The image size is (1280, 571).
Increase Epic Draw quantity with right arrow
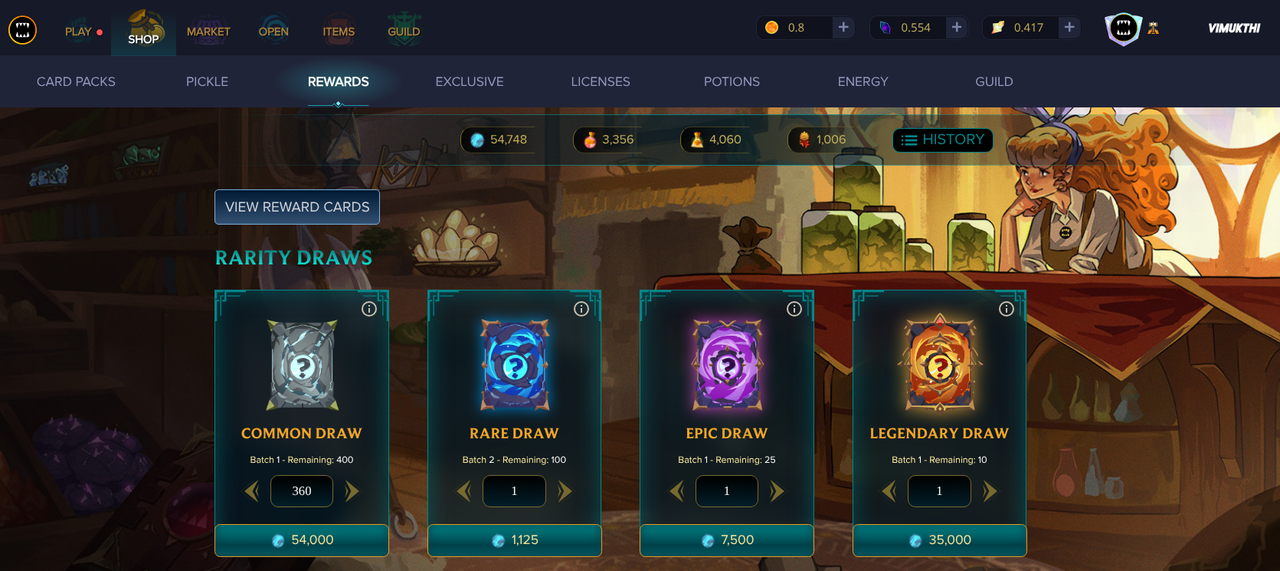coord(777,491)
